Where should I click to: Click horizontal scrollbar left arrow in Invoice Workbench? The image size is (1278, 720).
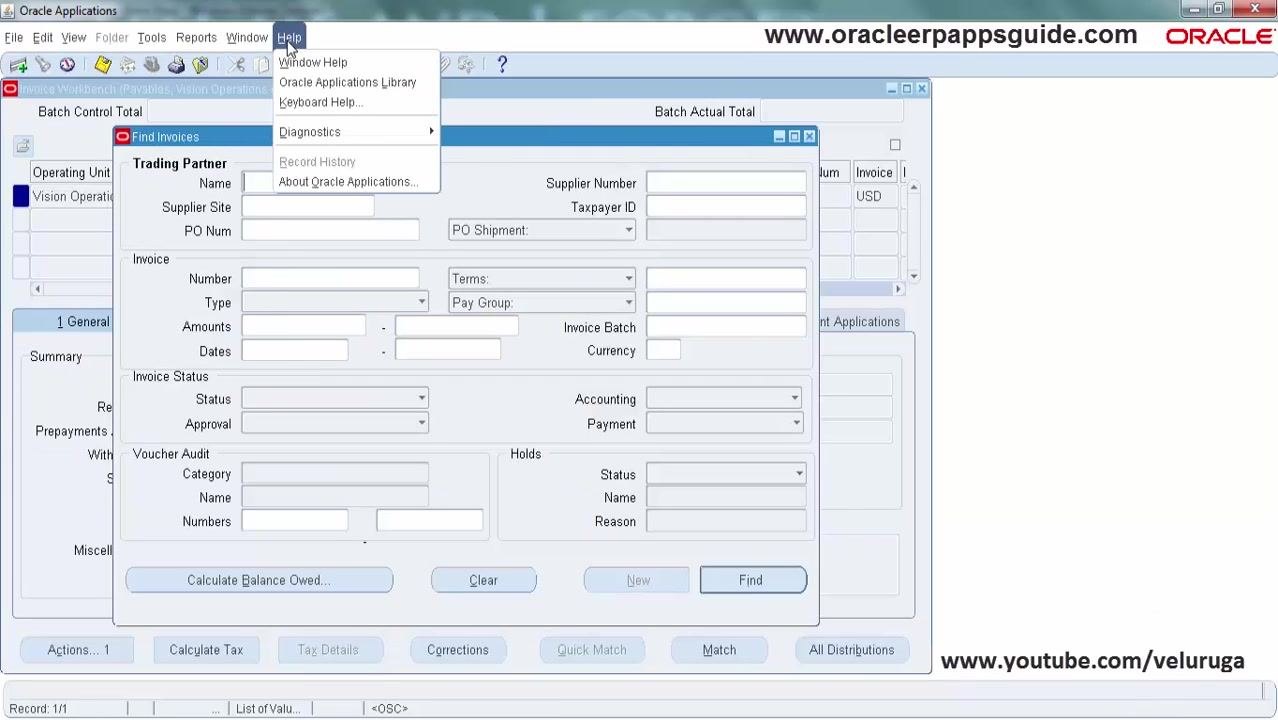coord(38,289)
